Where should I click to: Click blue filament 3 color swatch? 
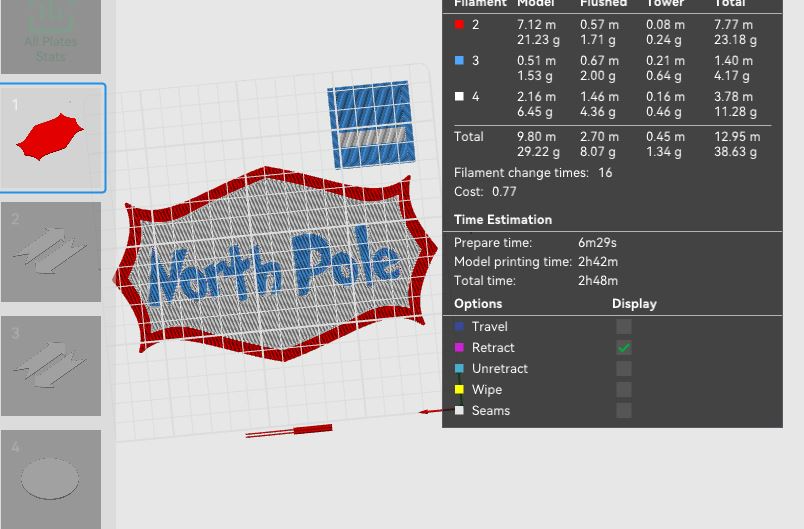coord(459,60)
